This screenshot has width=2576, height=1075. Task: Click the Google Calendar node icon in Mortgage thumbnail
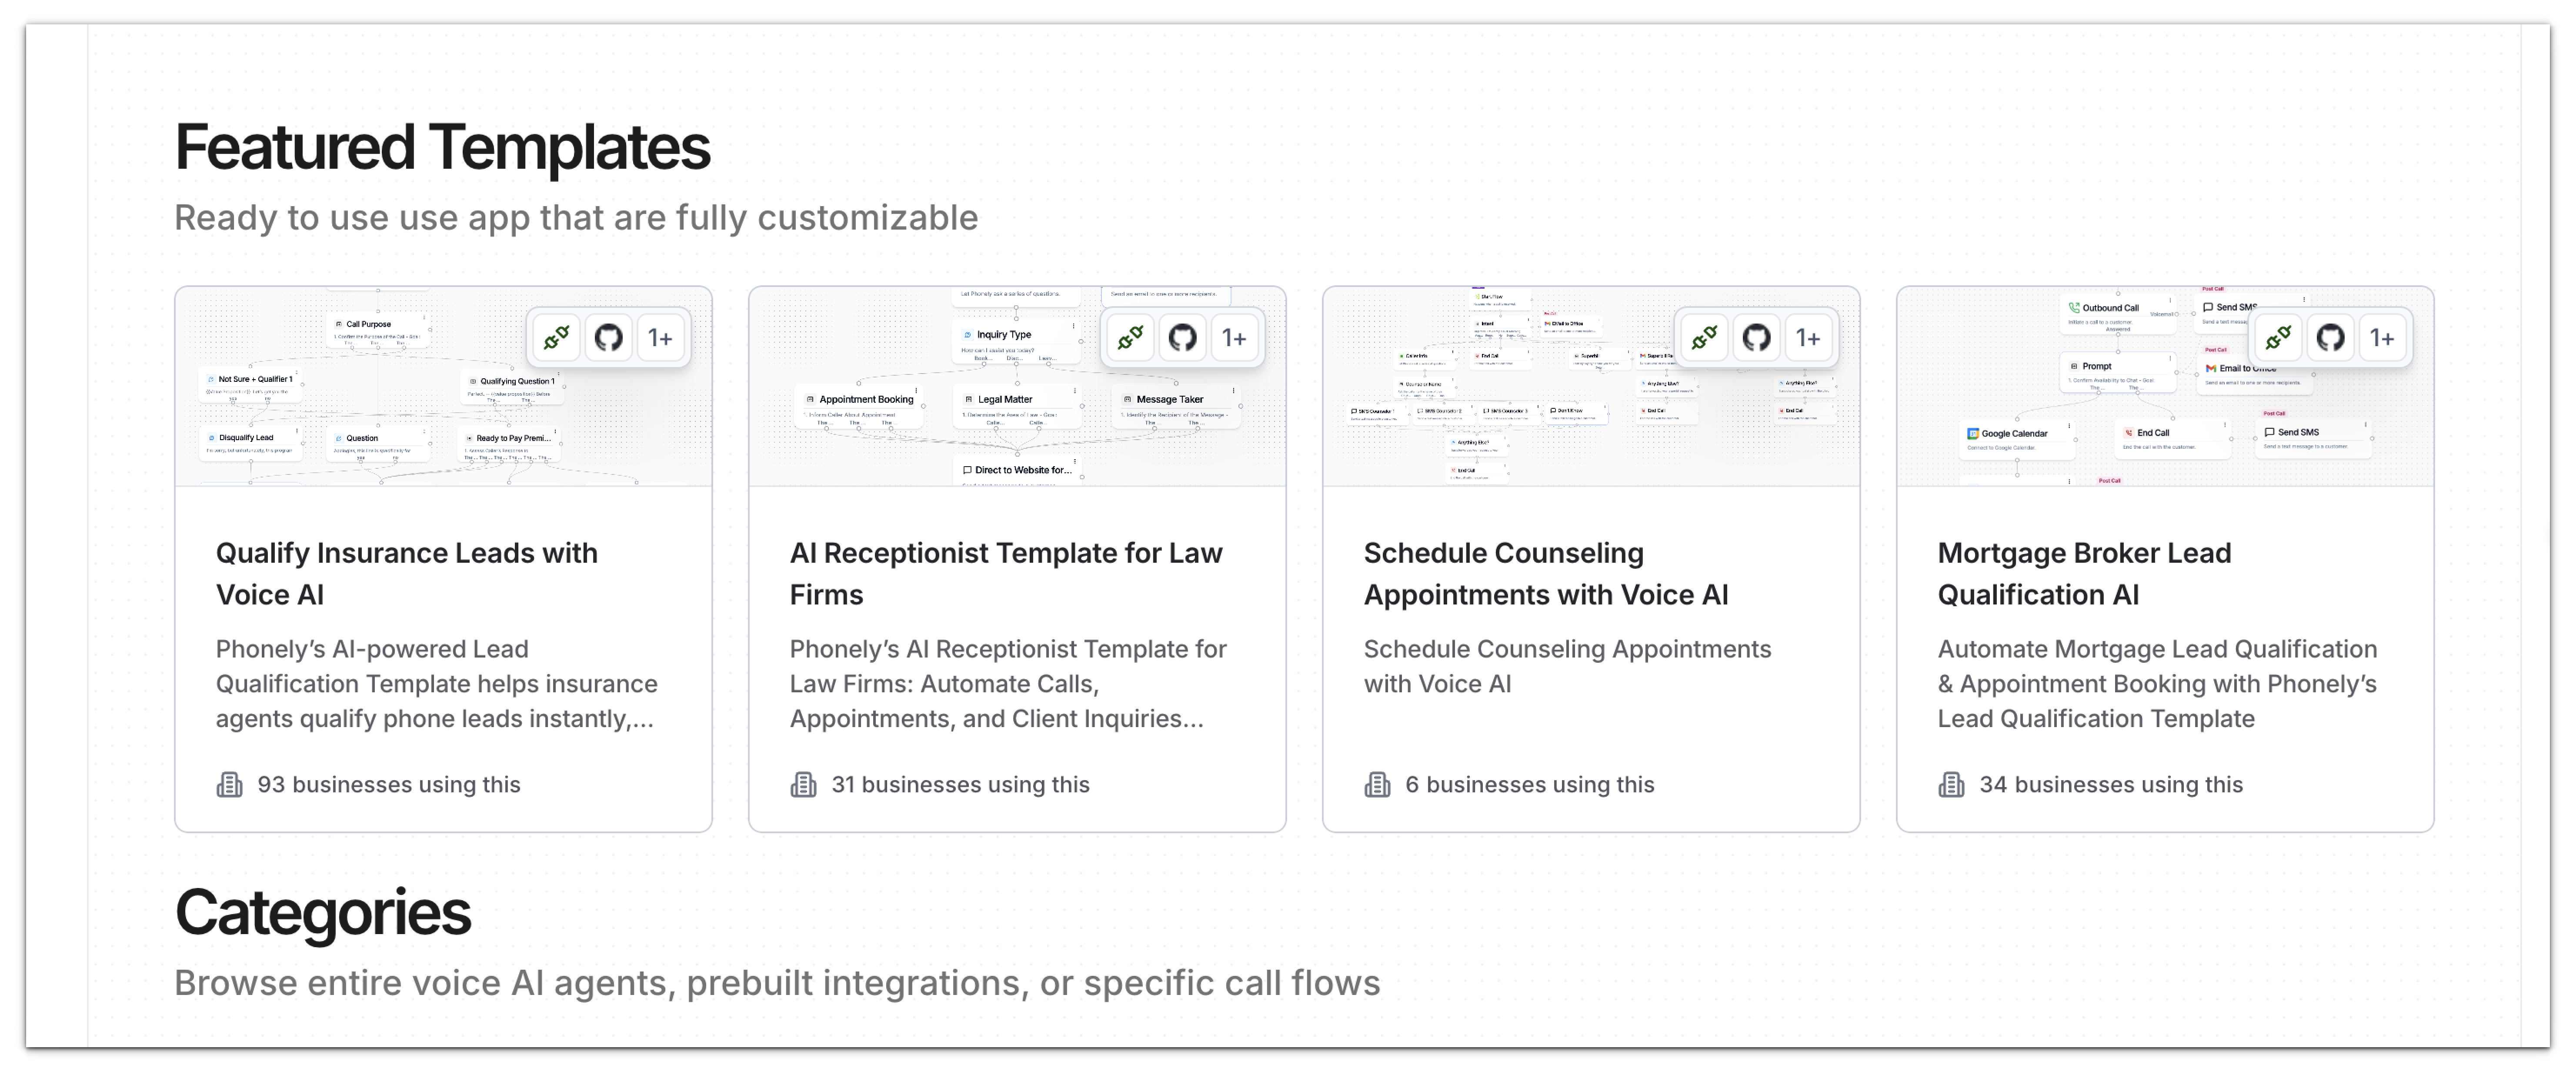point(1972,433)
